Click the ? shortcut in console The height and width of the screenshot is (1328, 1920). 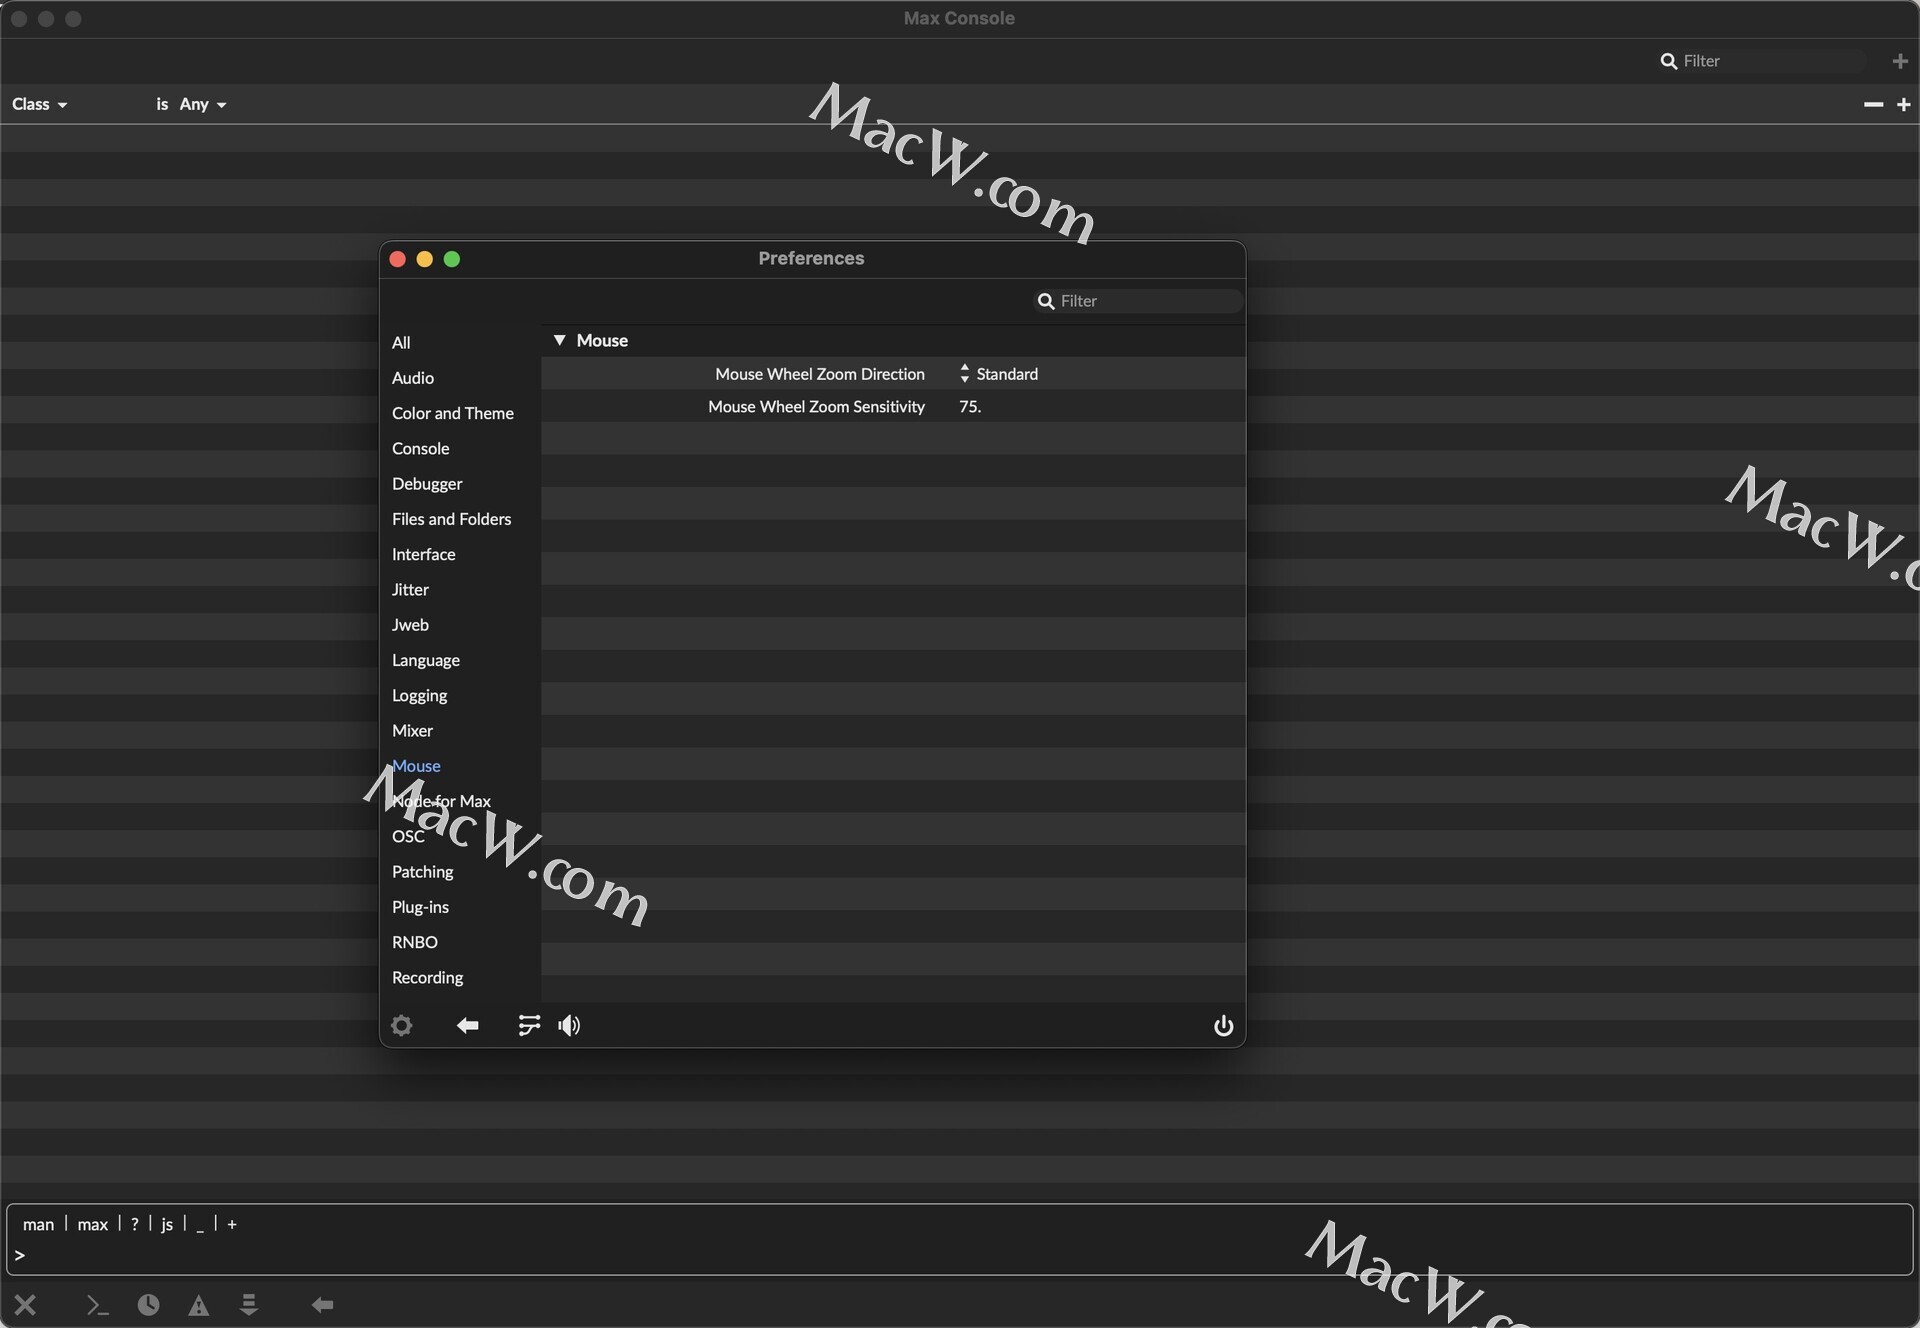(135, 1224)
